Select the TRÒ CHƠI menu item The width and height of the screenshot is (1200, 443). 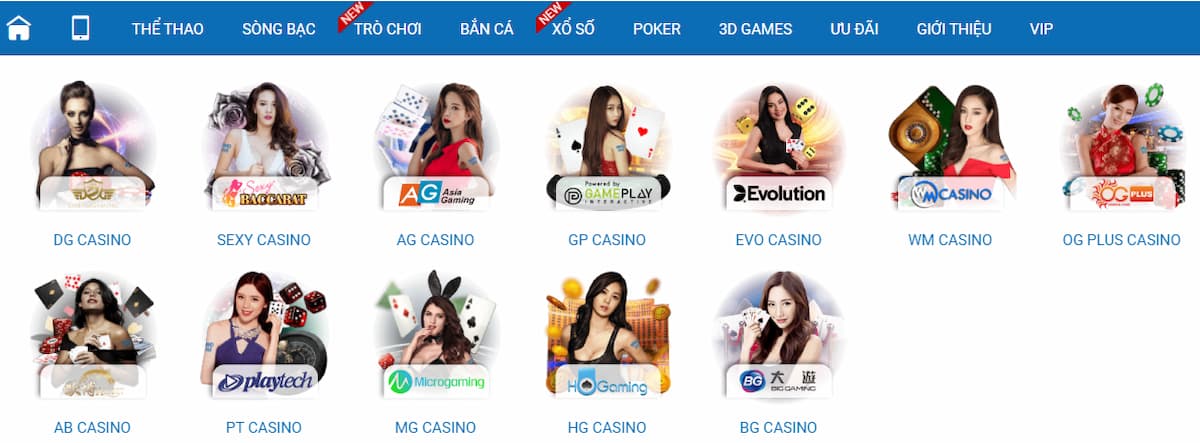click(388, 28)
